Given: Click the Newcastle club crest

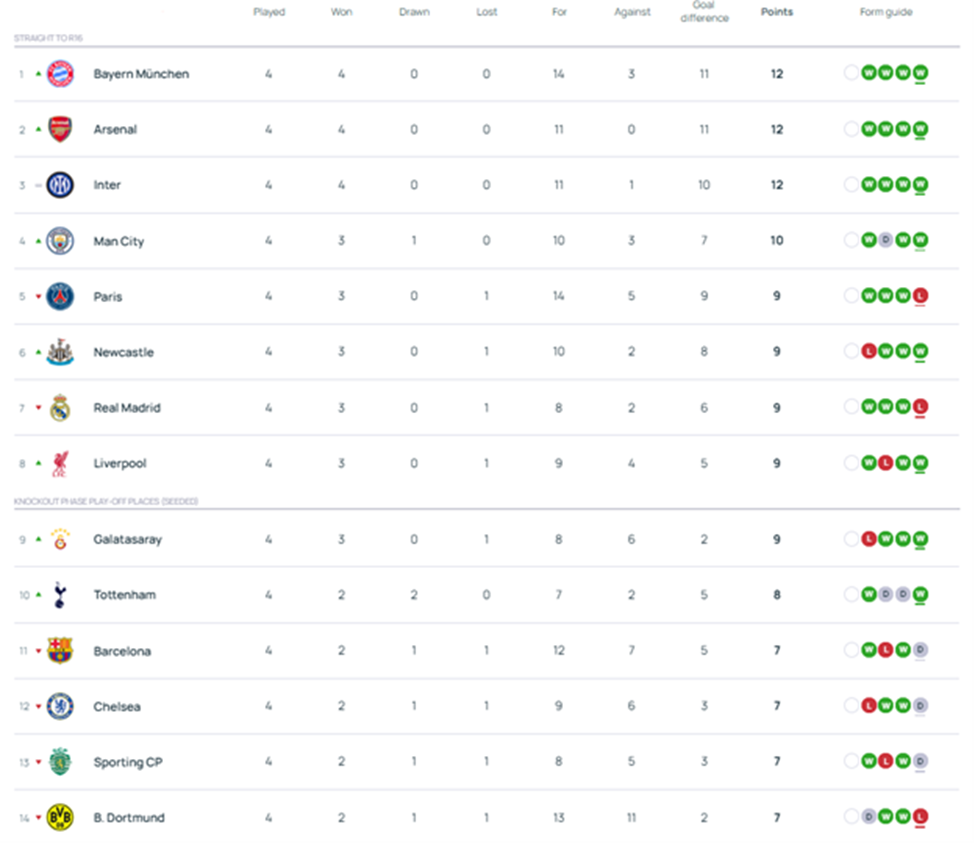Looking at the screenshot, I should [60, 352].
